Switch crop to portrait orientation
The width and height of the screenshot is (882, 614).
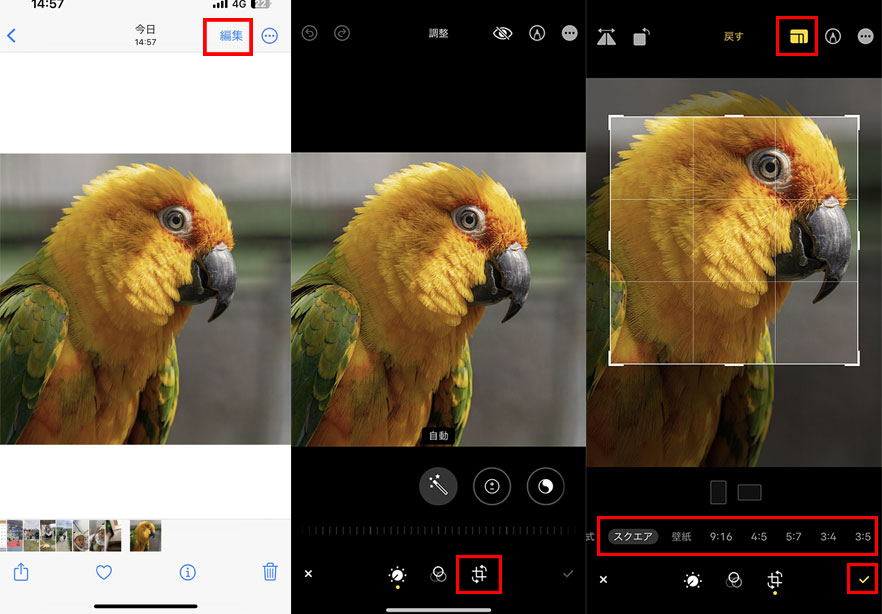(x=717, y=492)
